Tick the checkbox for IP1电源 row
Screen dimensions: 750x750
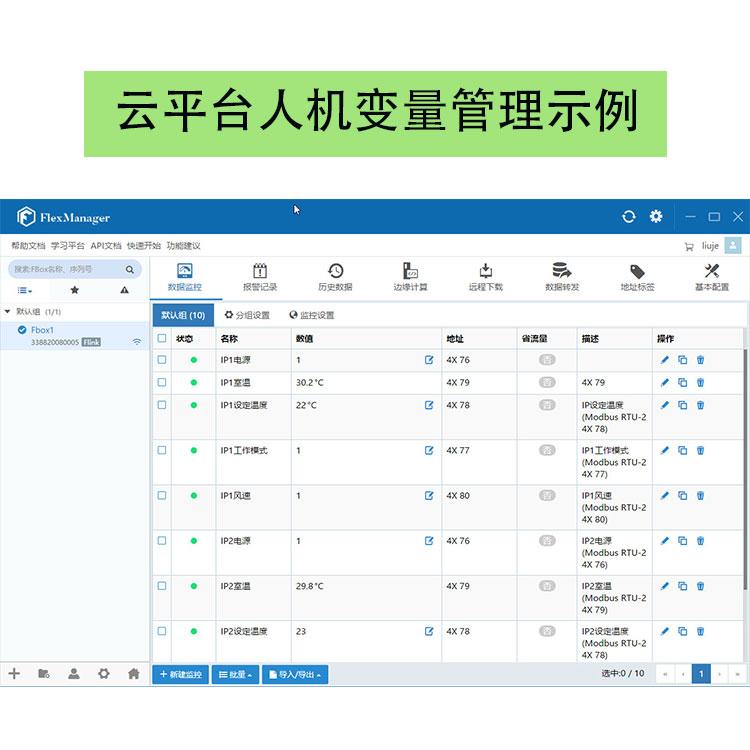pos(162,360)
